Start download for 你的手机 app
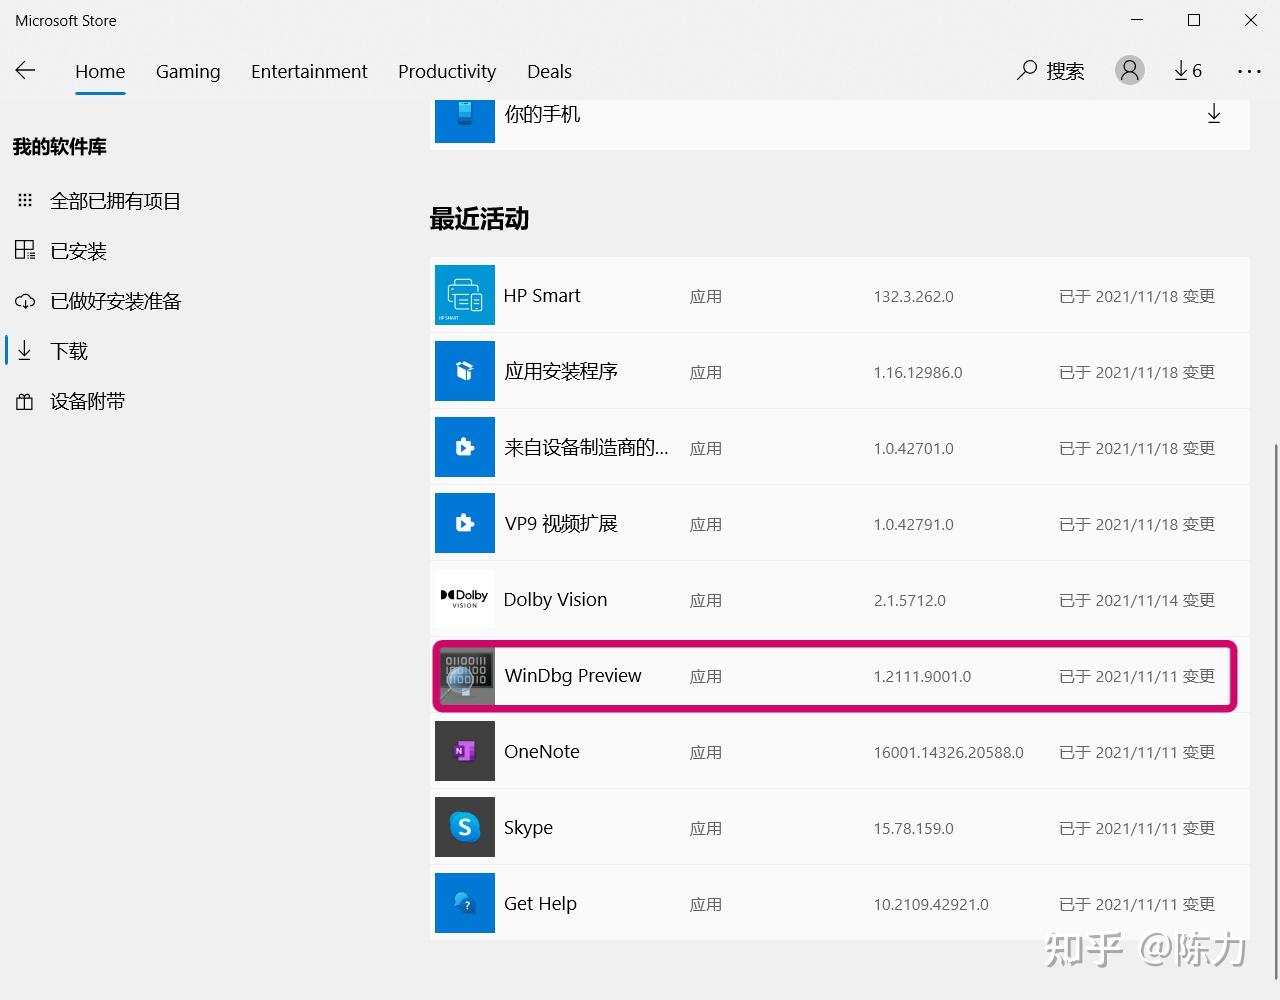Screen dimensions: 1280x1000 tap(1214, 113)
